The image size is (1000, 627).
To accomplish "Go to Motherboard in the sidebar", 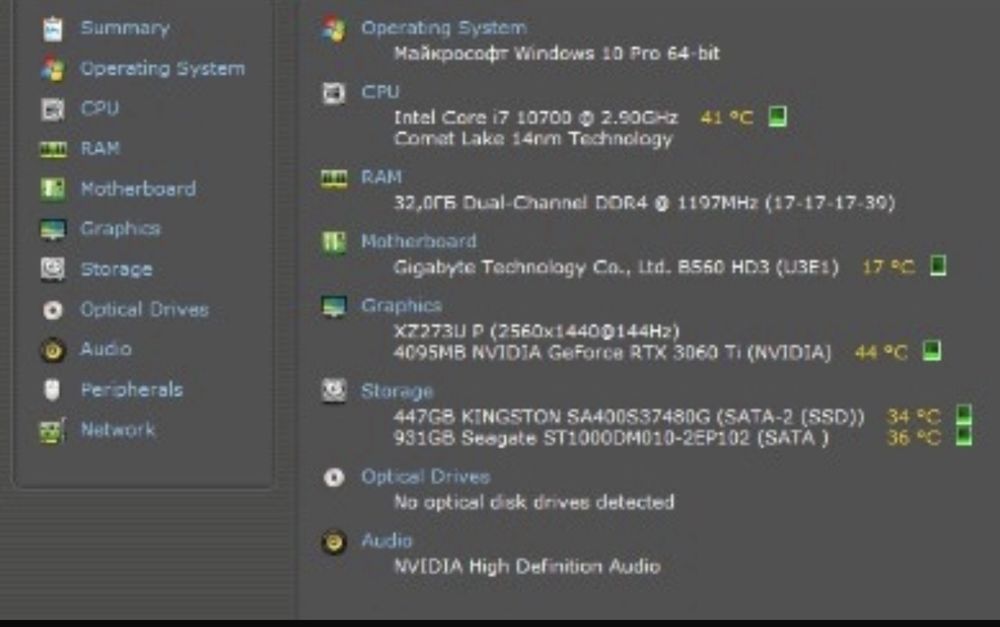I will coord(138,189).
